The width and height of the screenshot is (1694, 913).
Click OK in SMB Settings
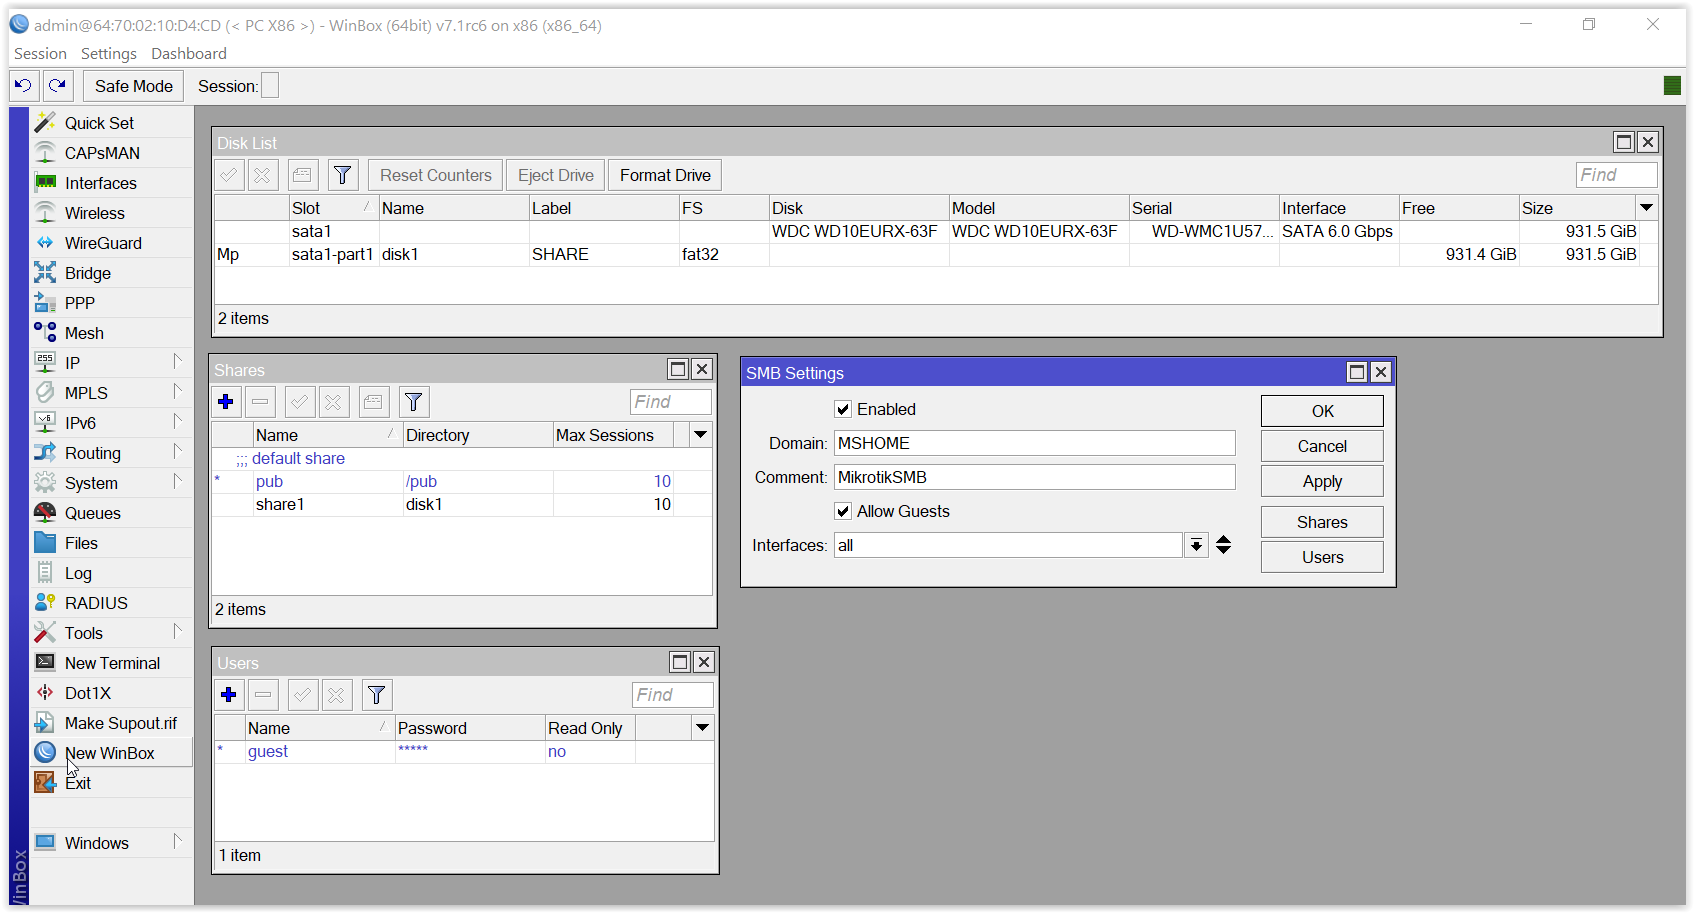pos(1322,411)
